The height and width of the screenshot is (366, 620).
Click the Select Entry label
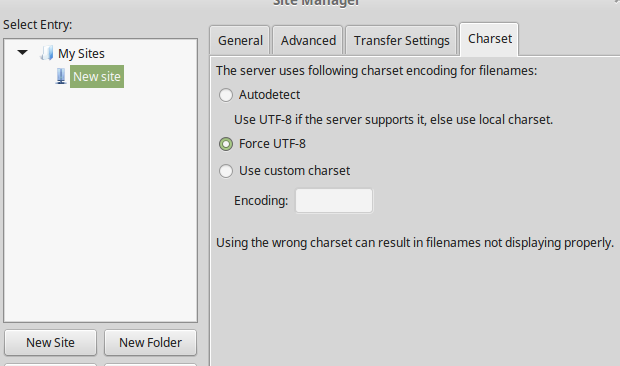38,25
